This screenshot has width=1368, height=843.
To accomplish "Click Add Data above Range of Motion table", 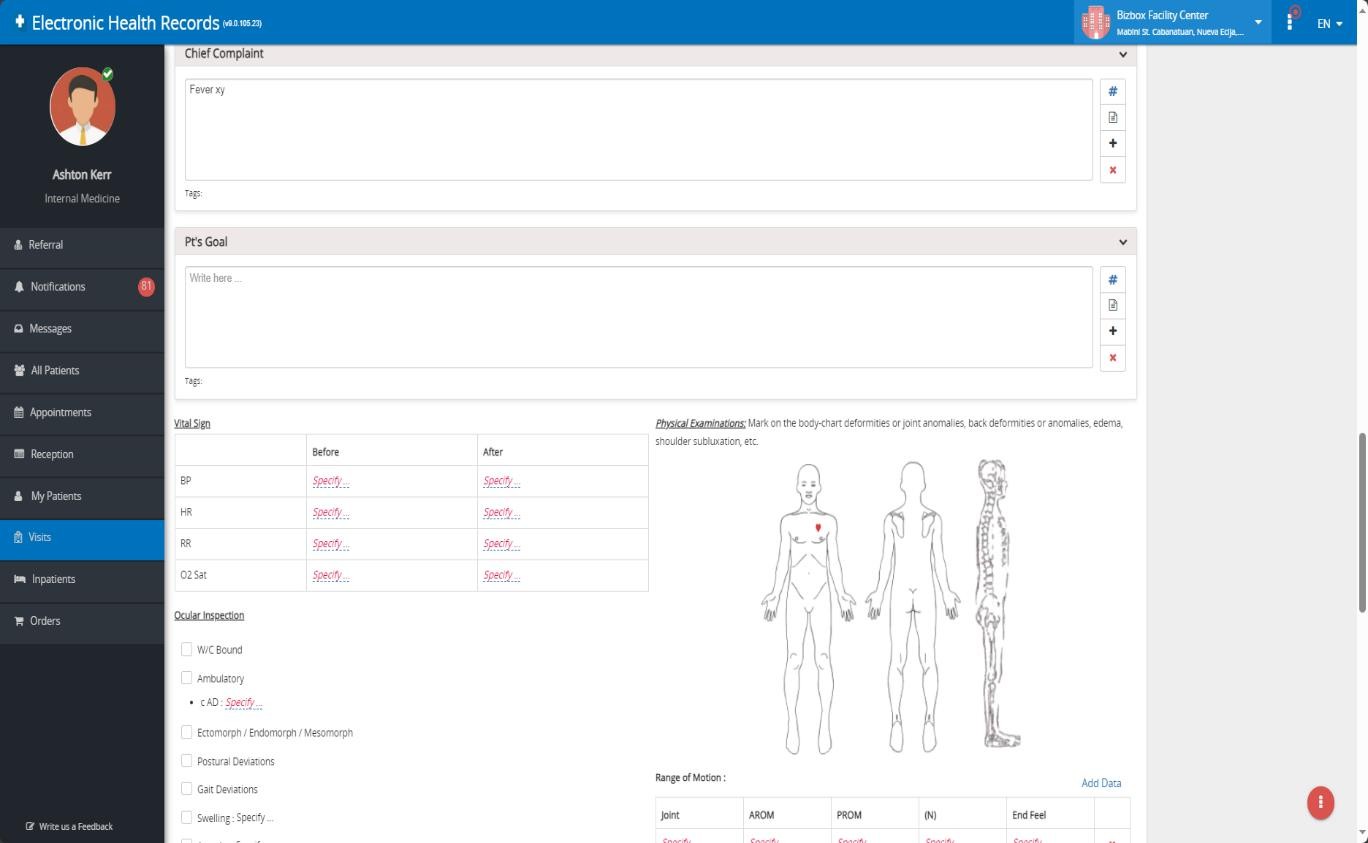I will (x=1100, y=783).
